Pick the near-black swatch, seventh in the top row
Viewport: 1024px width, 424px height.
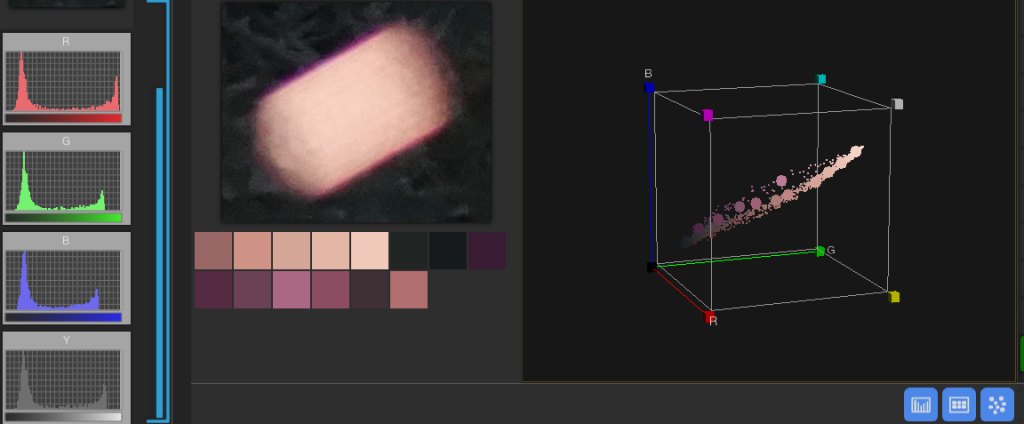coord(448,250)
